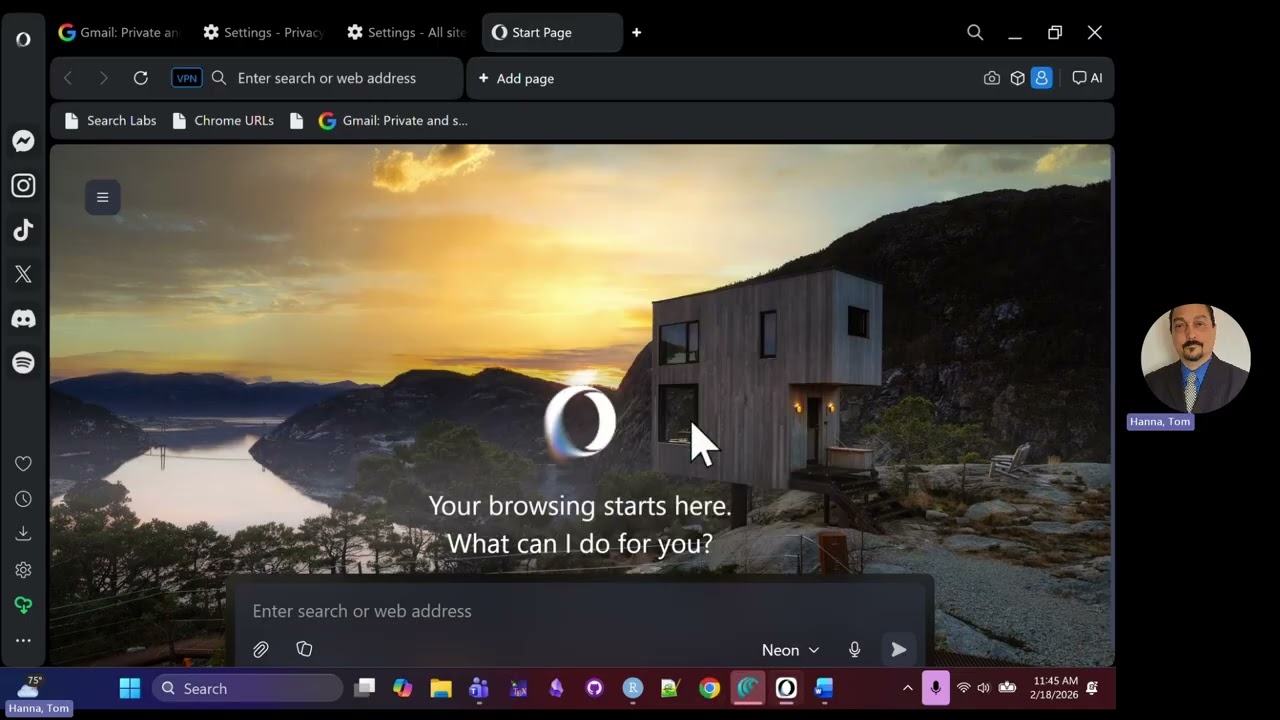Image resolution: width=1280 pixels, height=720 pixels.
Task: Take a snapshot with the camera icon
Action: (992, 78)
